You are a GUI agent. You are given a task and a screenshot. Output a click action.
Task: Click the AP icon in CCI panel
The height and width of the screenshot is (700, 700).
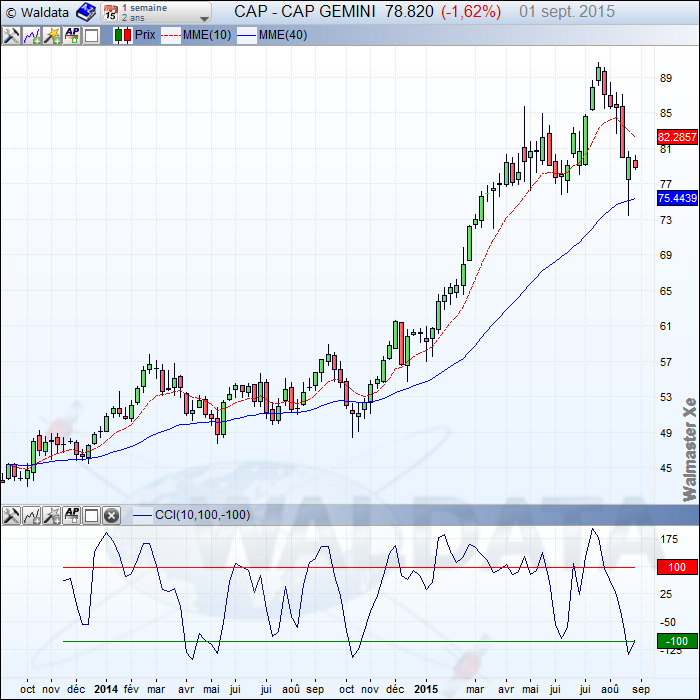(71, 515)
